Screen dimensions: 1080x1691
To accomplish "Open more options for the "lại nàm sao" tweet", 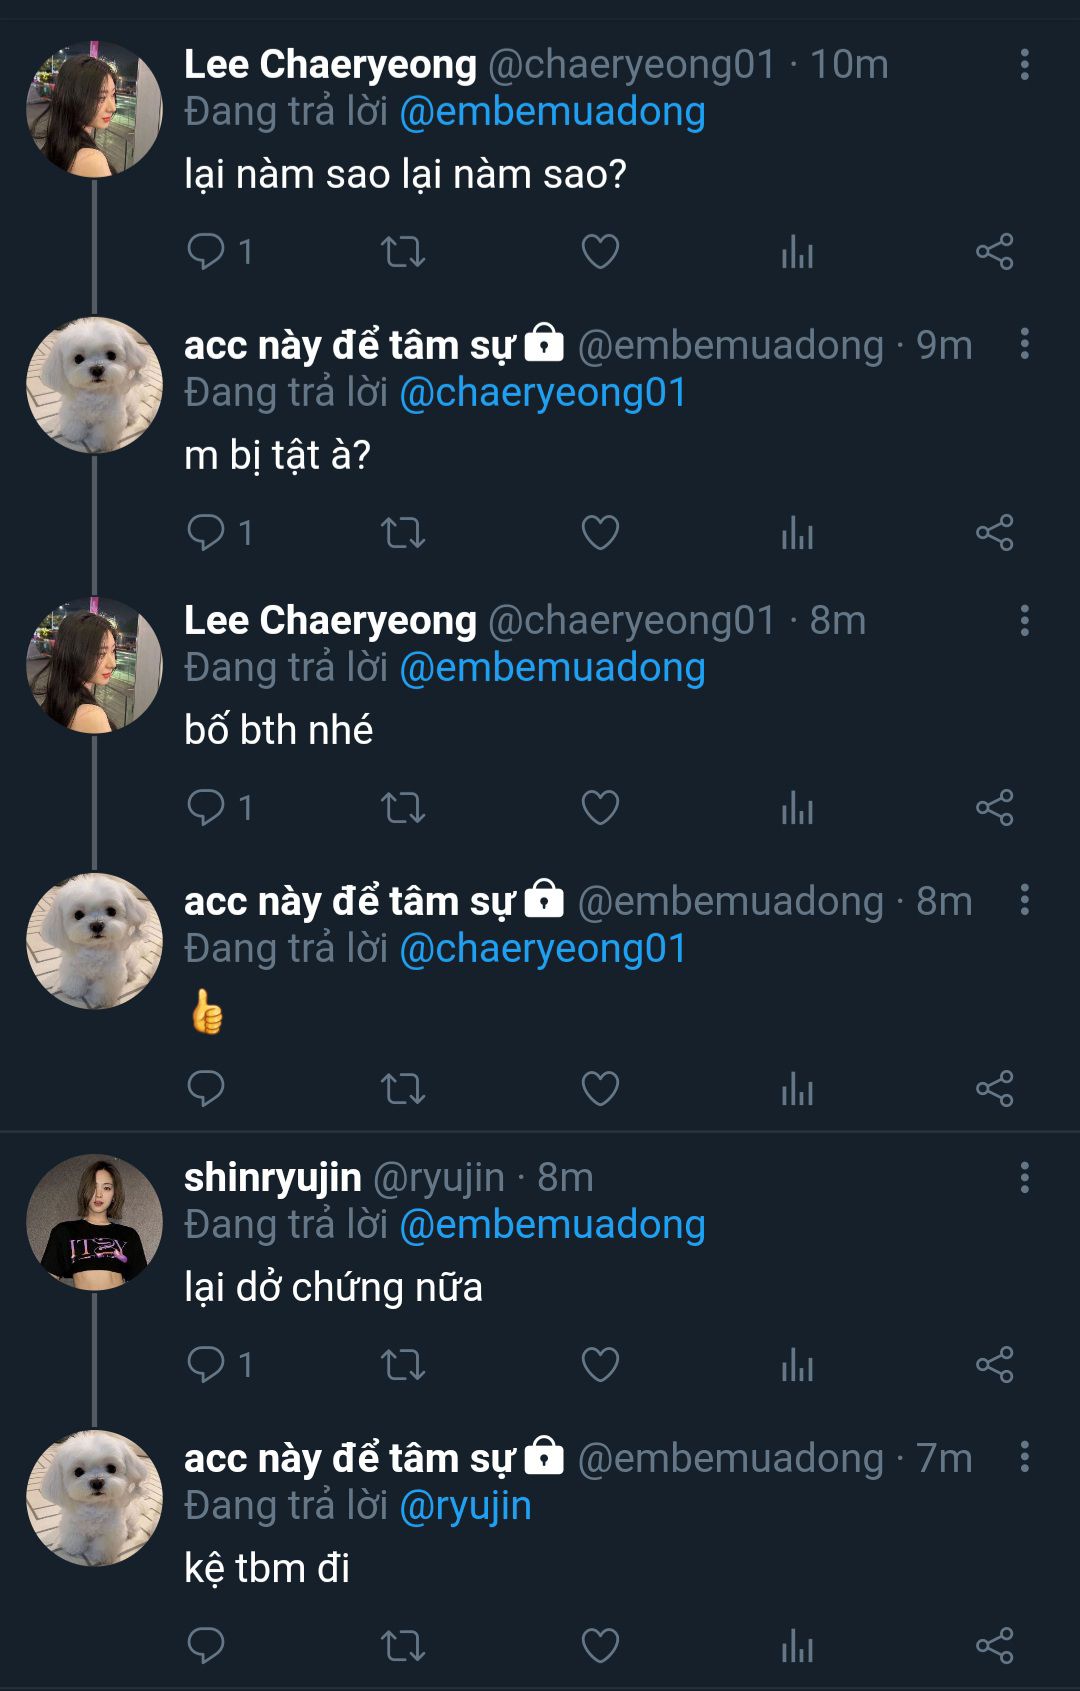I will [1024, 64].
